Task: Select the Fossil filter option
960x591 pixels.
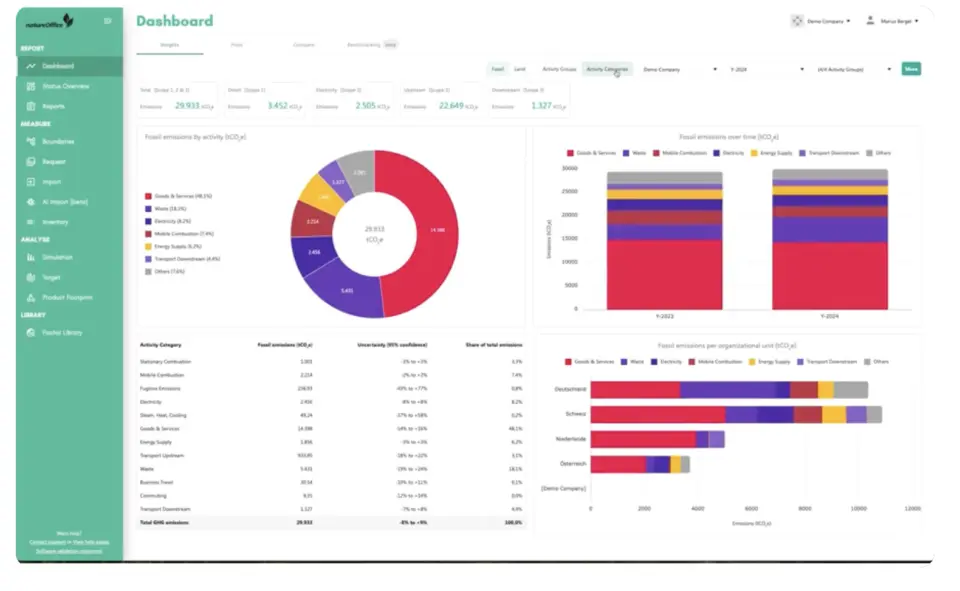Action: [x=497, y=67]
